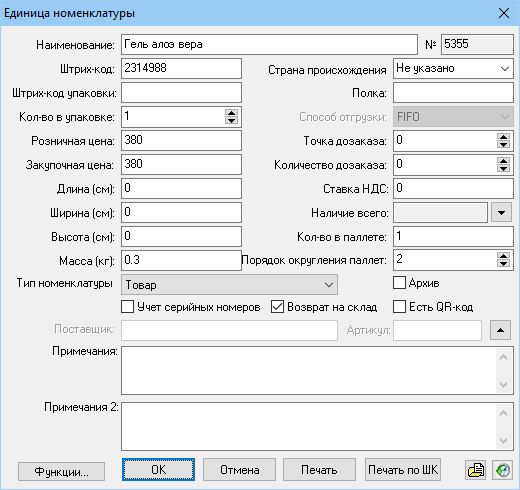Image resolution: width=520 pixels, height=490 pixels.
Task: Focus the empty Полка field
Action: pyautogui.click(x=453, y=93)
